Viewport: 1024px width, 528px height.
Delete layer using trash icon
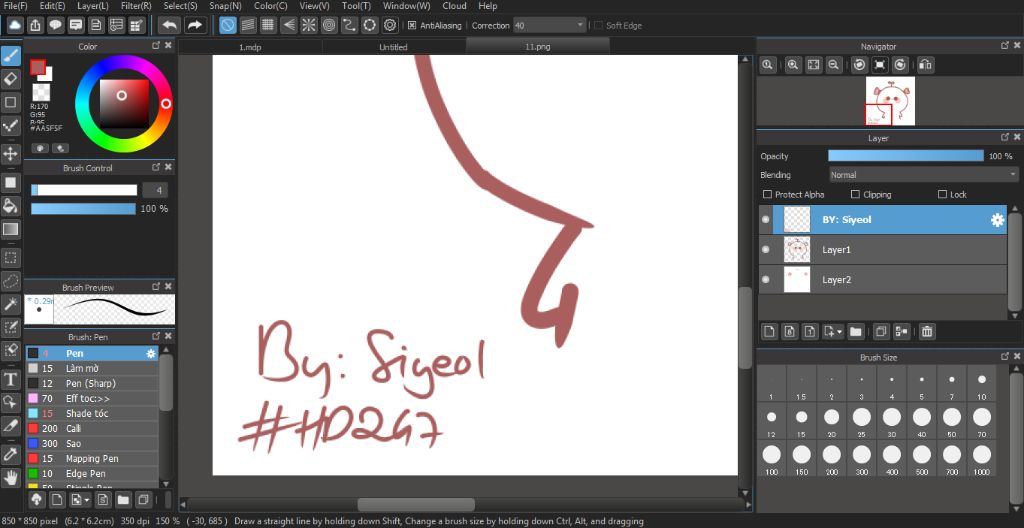coord(926,331)
